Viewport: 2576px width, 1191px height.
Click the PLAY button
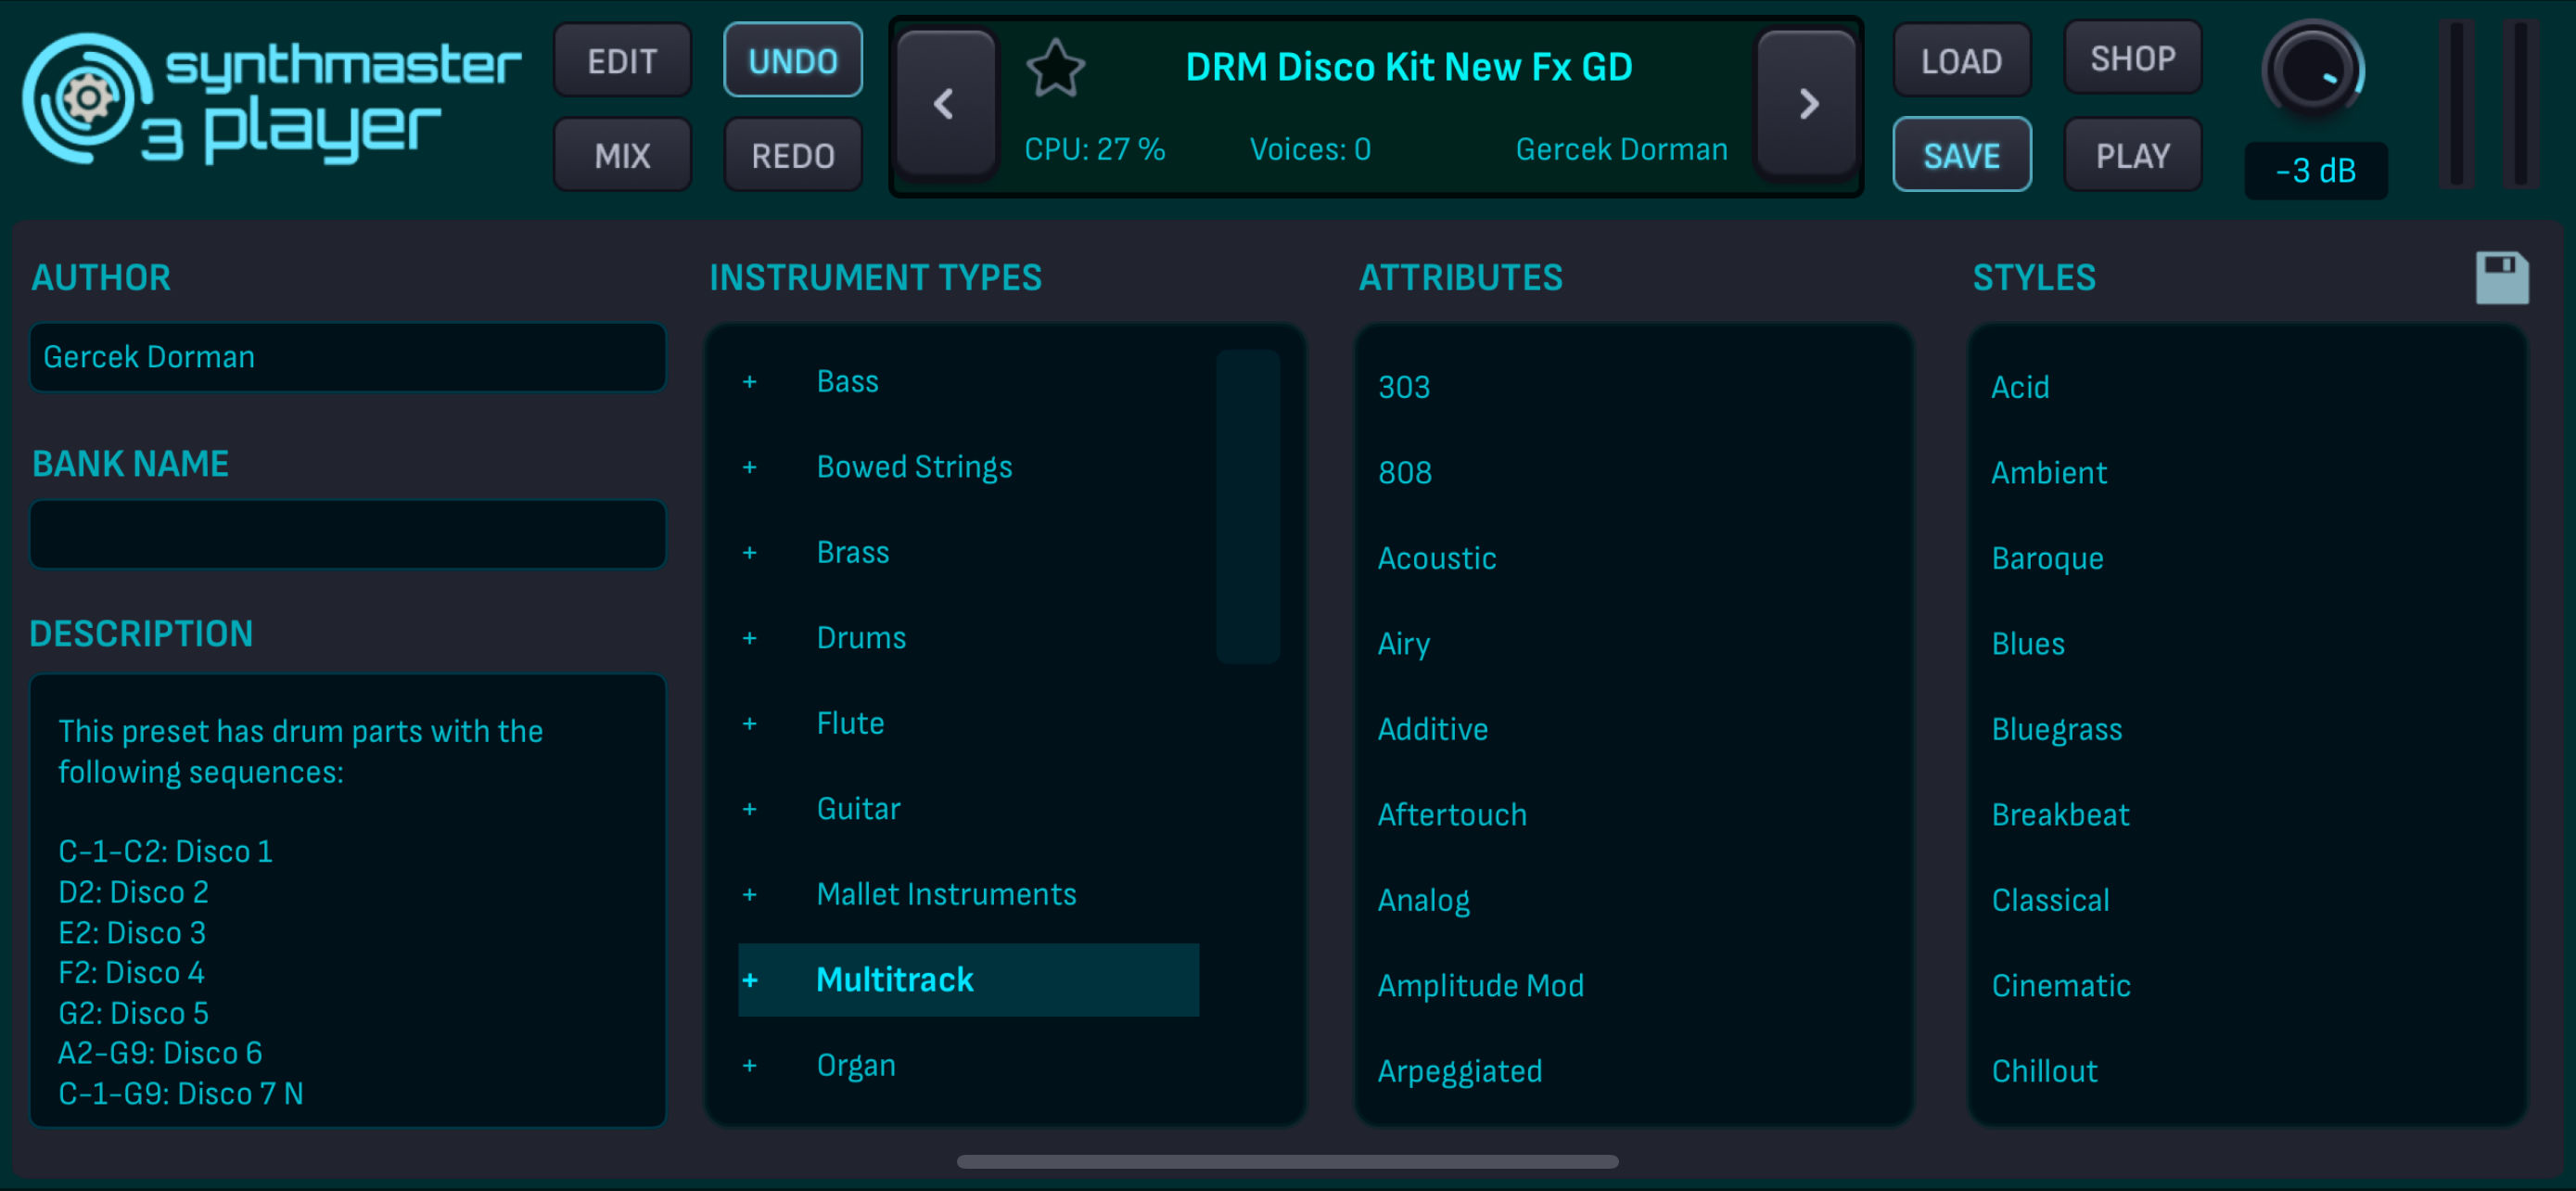(2132, 155)
